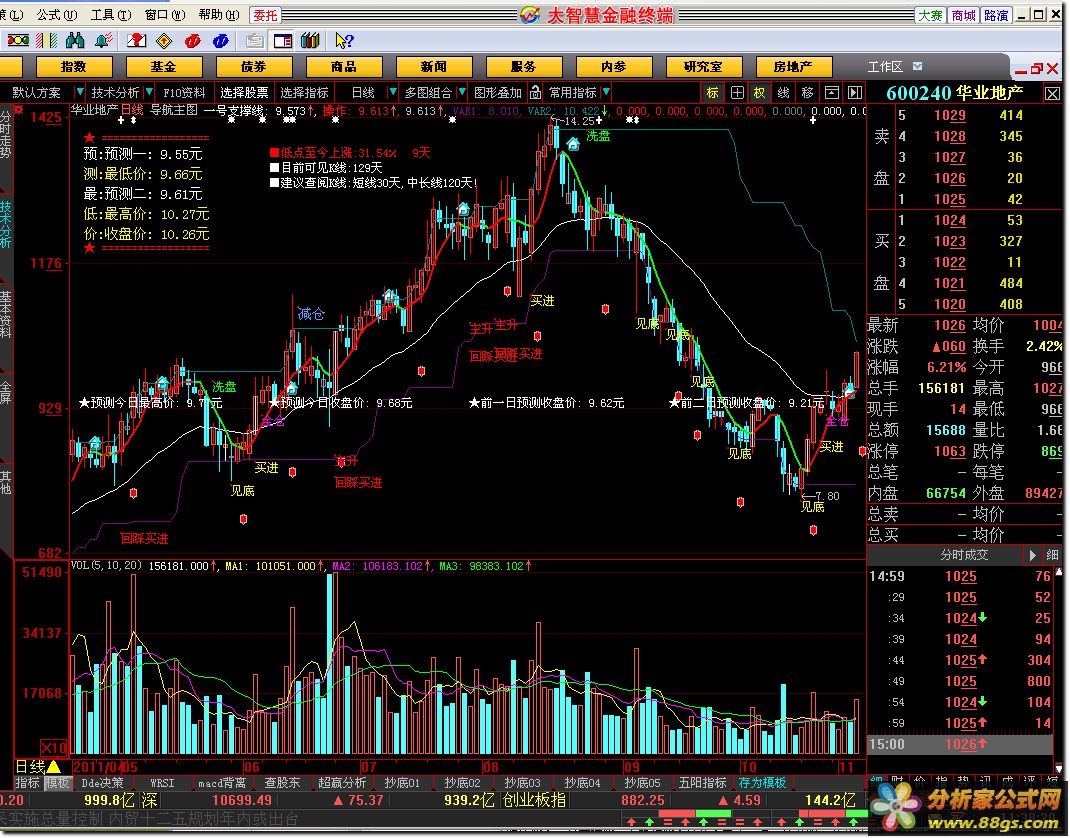This screenshot has width=1070, height=838.
Task: Open the binoculars search tool
Action: (75, 41)
